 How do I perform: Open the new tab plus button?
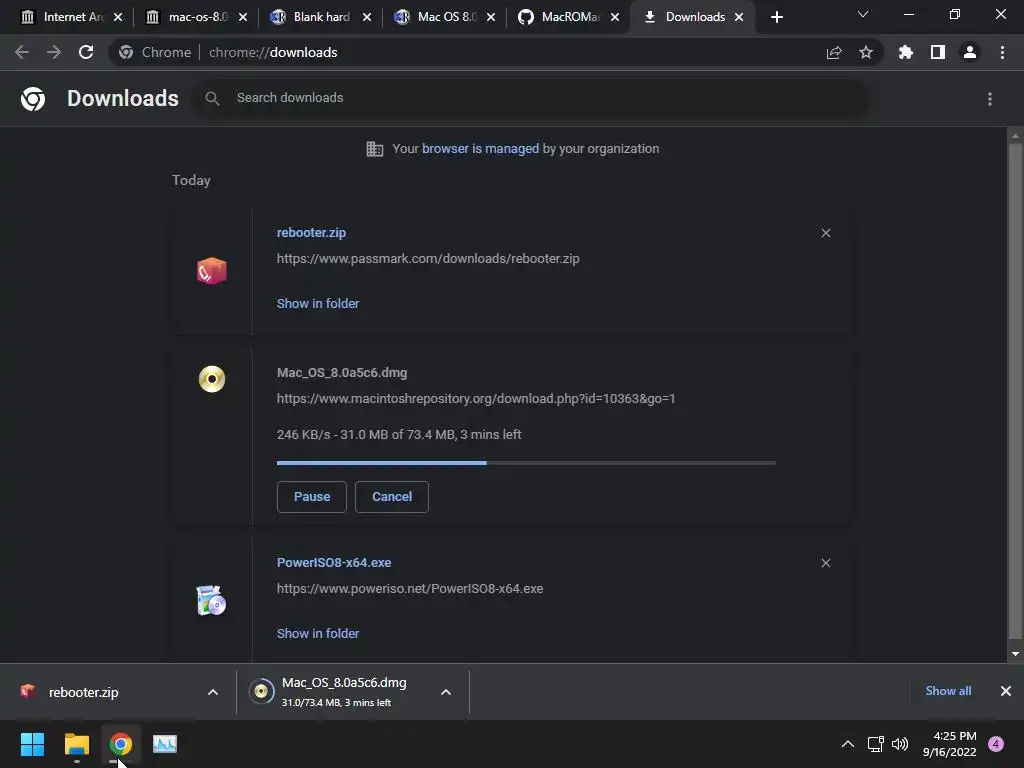tap(776, 17)
